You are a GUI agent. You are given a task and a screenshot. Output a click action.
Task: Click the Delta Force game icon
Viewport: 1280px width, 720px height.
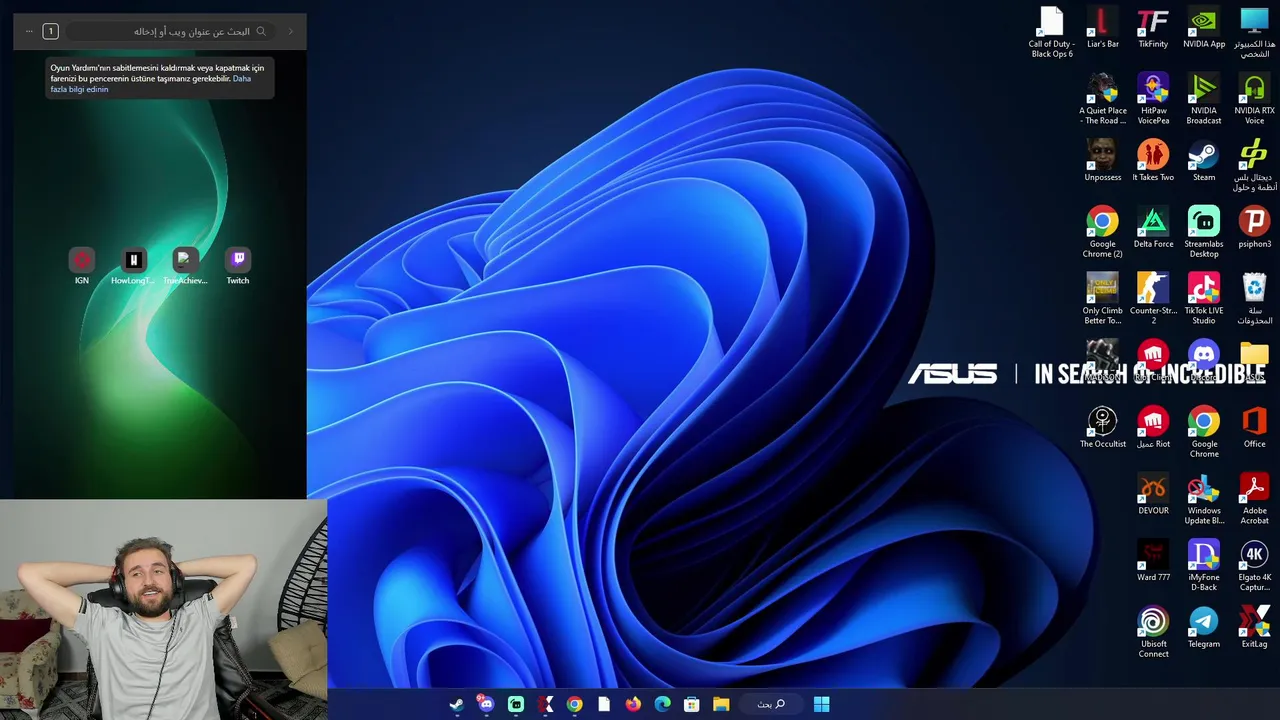click(x=1153, y=228)
